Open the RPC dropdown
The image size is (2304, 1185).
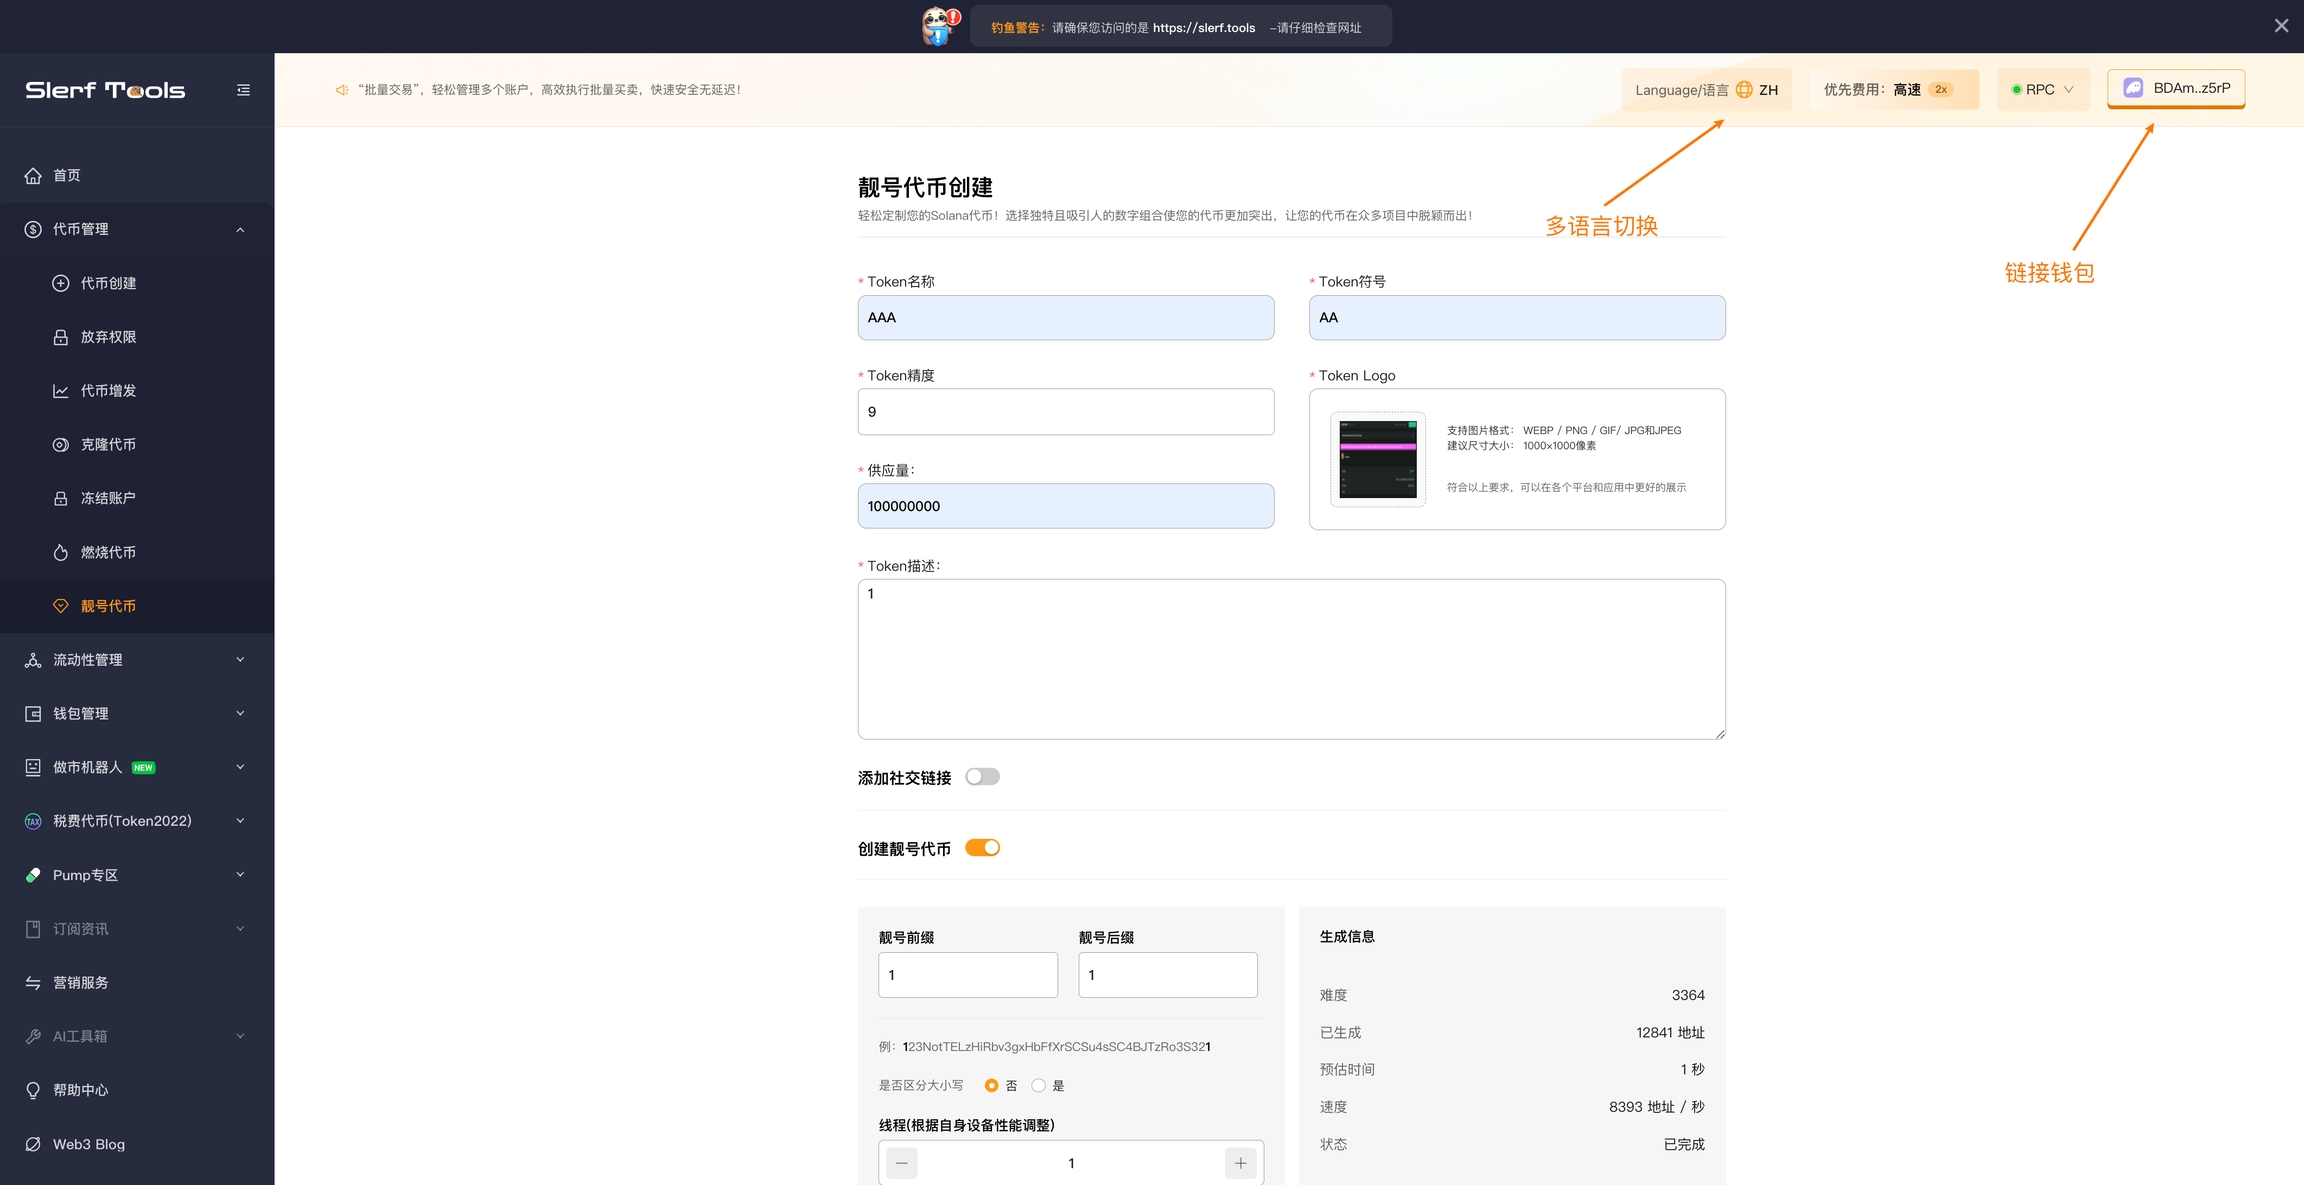[x=2042, y=90]
